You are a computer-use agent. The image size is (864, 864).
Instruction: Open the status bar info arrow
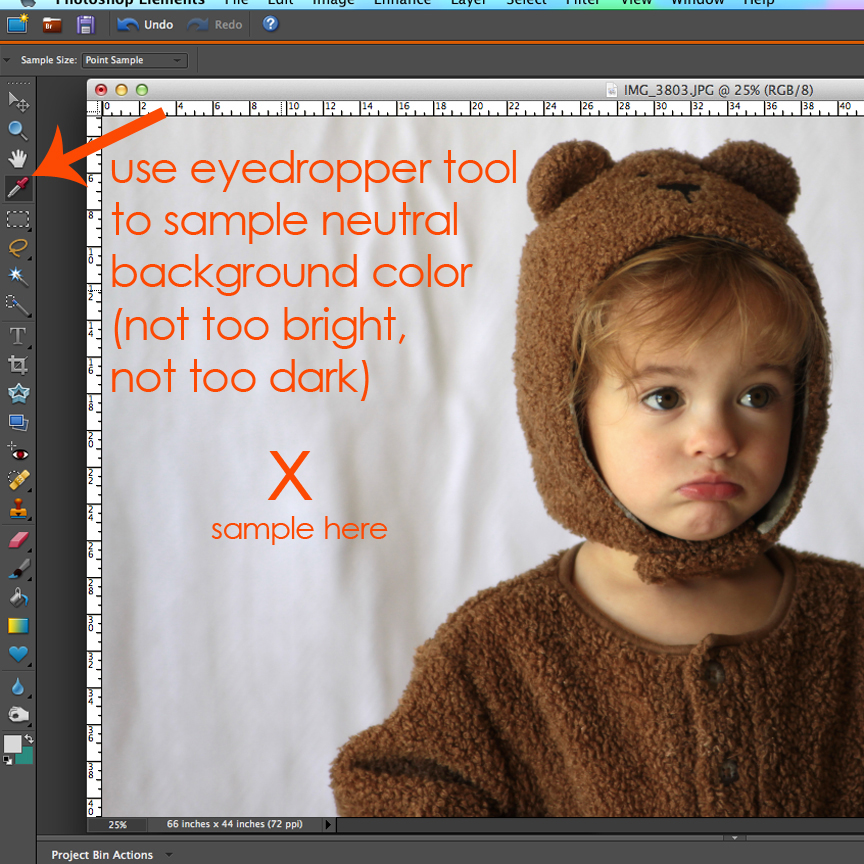point(328,824)
